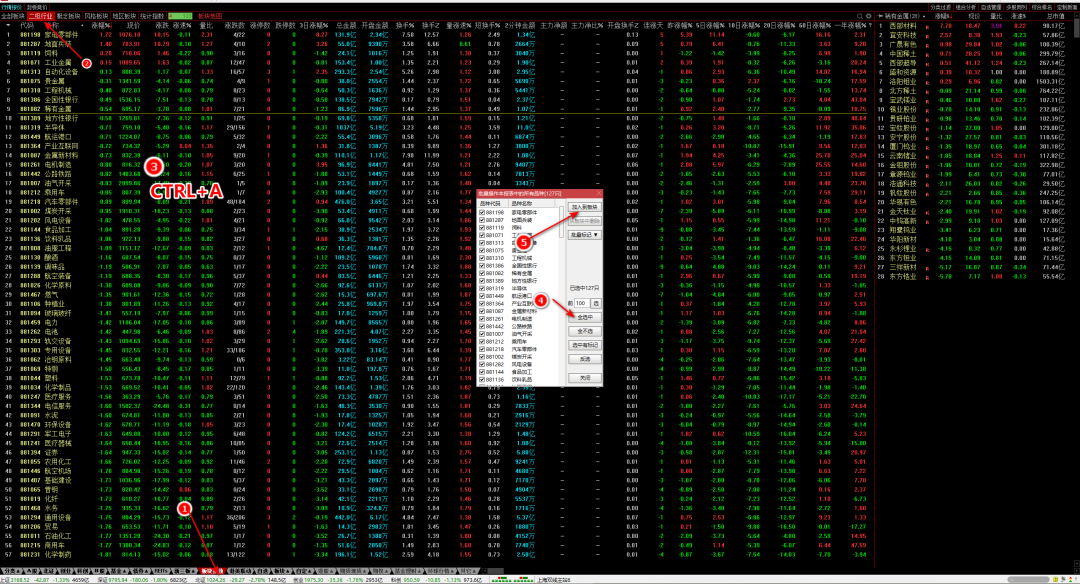
Task: Open the search magnifier icon above the table
Action: 860,16
